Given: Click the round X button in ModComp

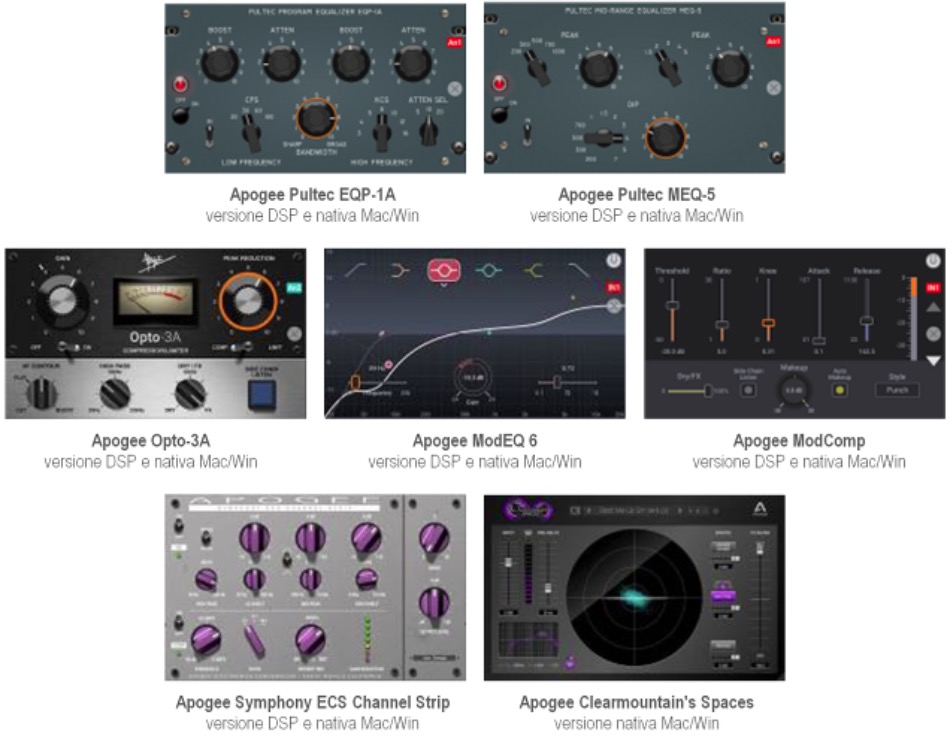Looking at the screenshot, I should tap(934, 334).
